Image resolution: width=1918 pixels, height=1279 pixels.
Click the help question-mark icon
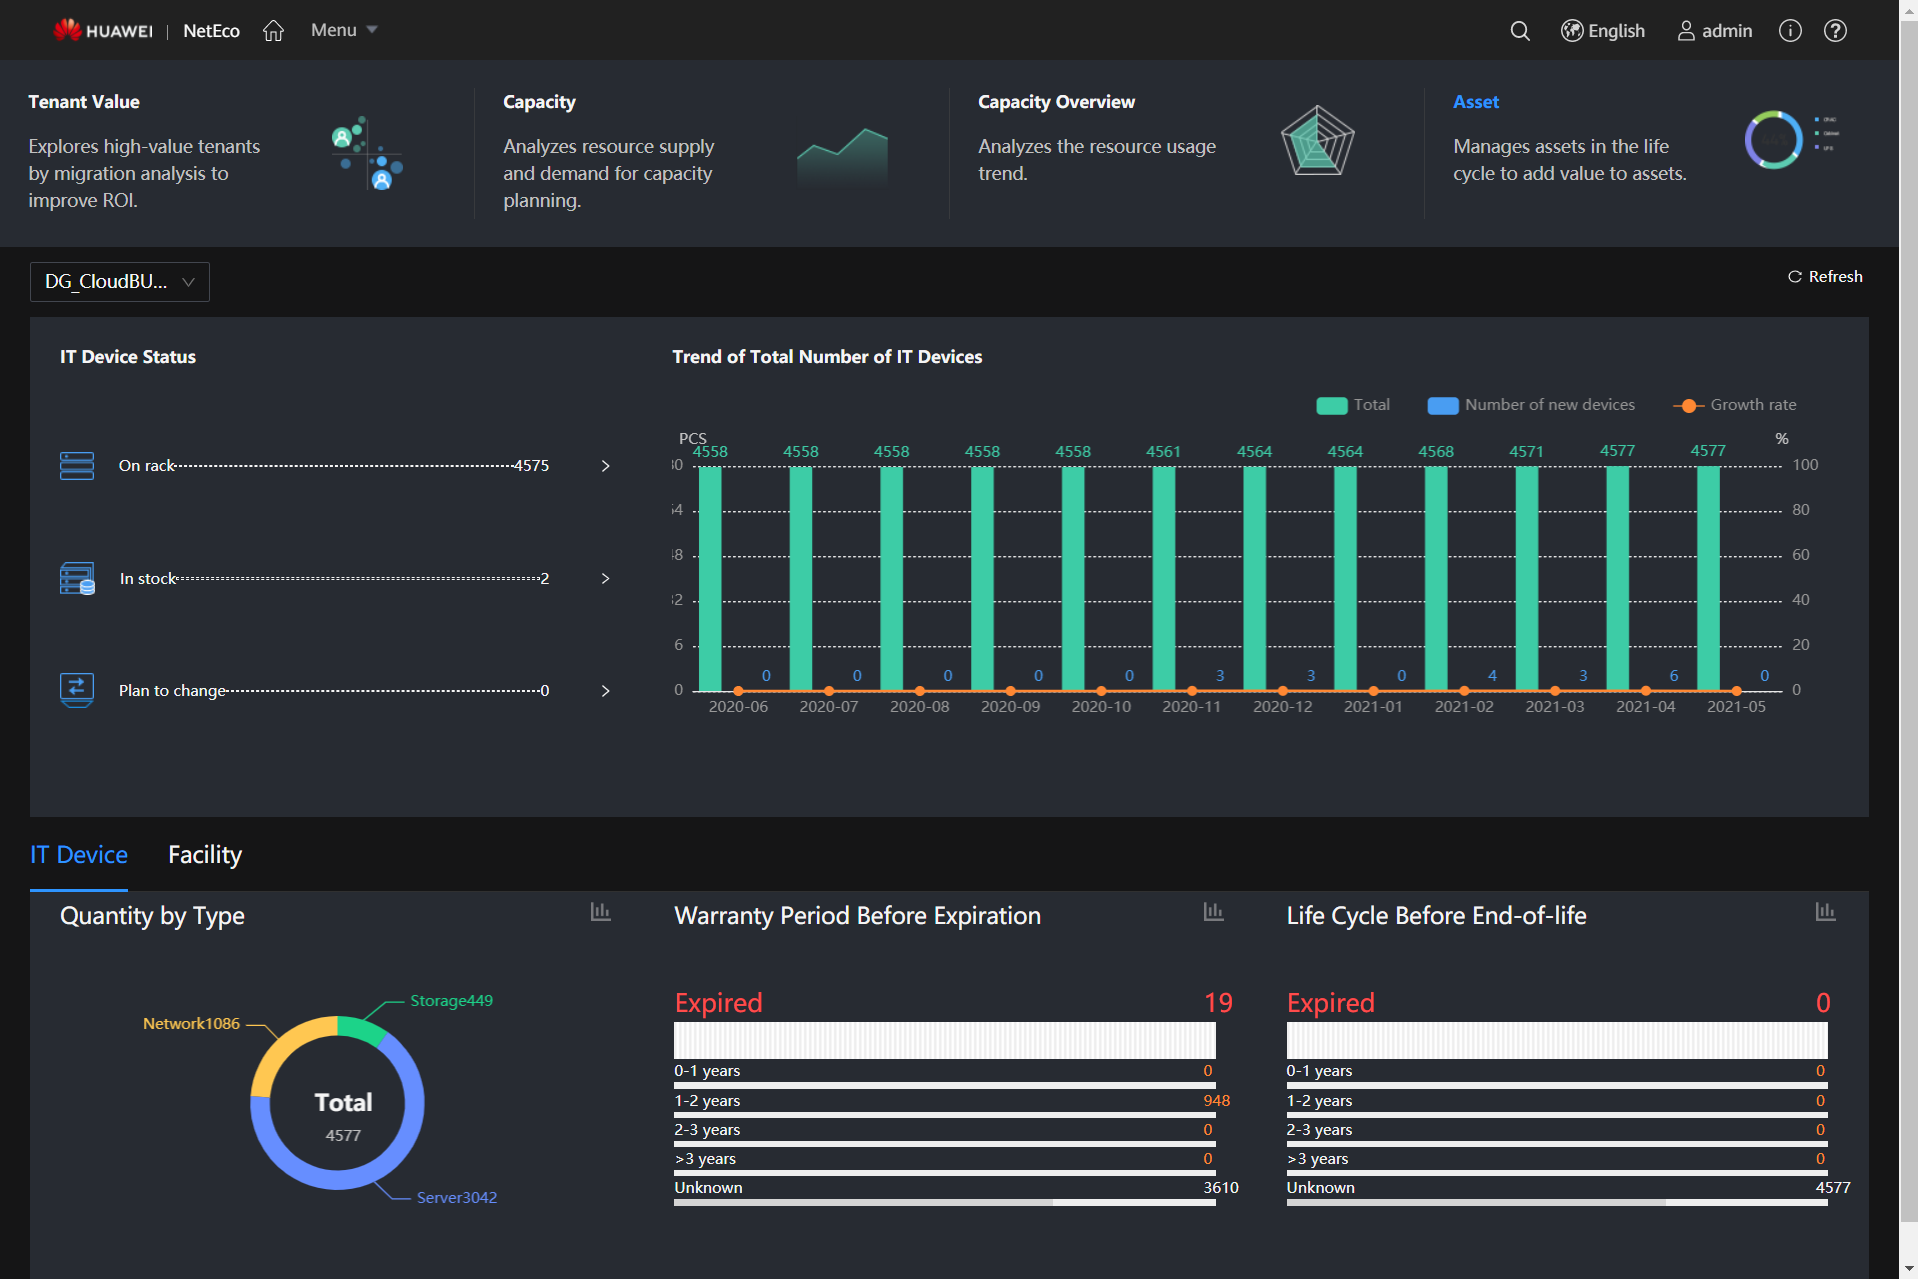tap(1836, 30)
